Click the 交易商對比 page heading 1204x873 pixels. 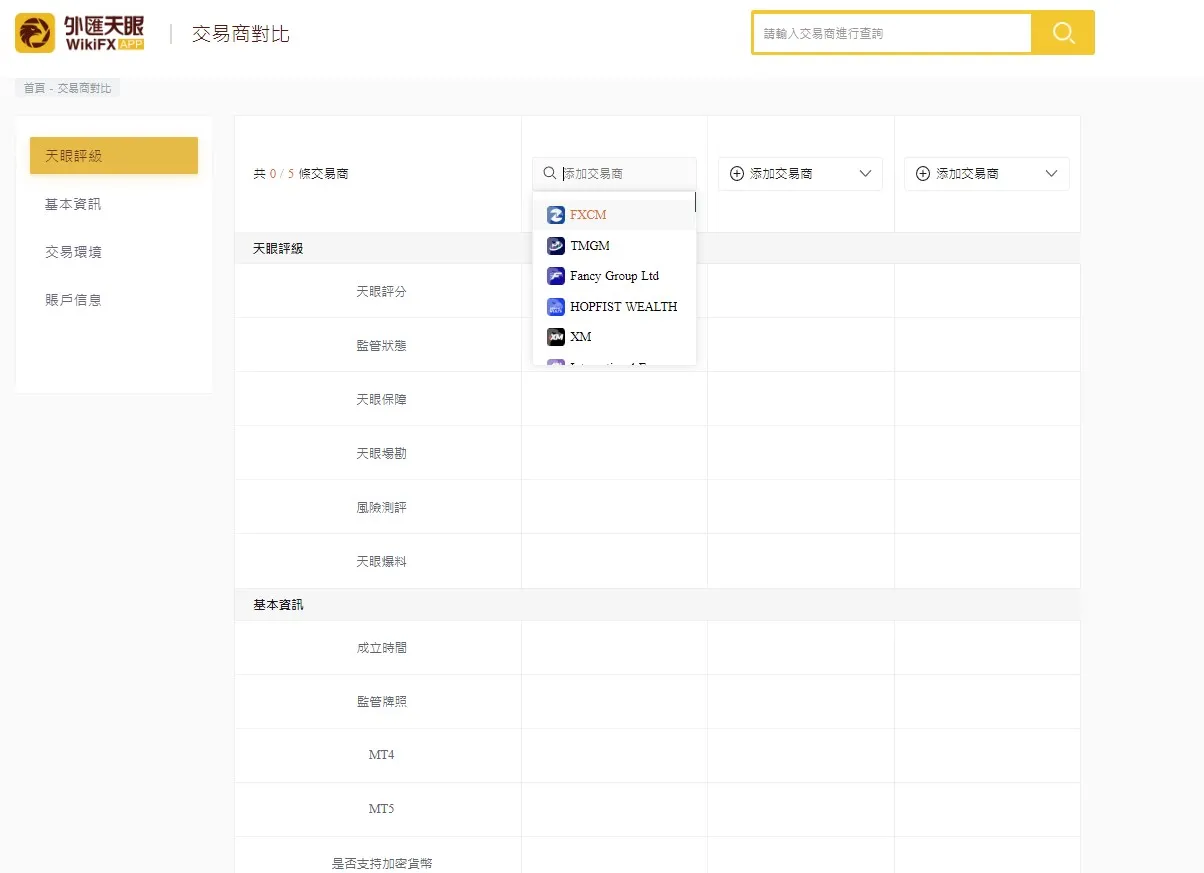[x=241, y=34]
